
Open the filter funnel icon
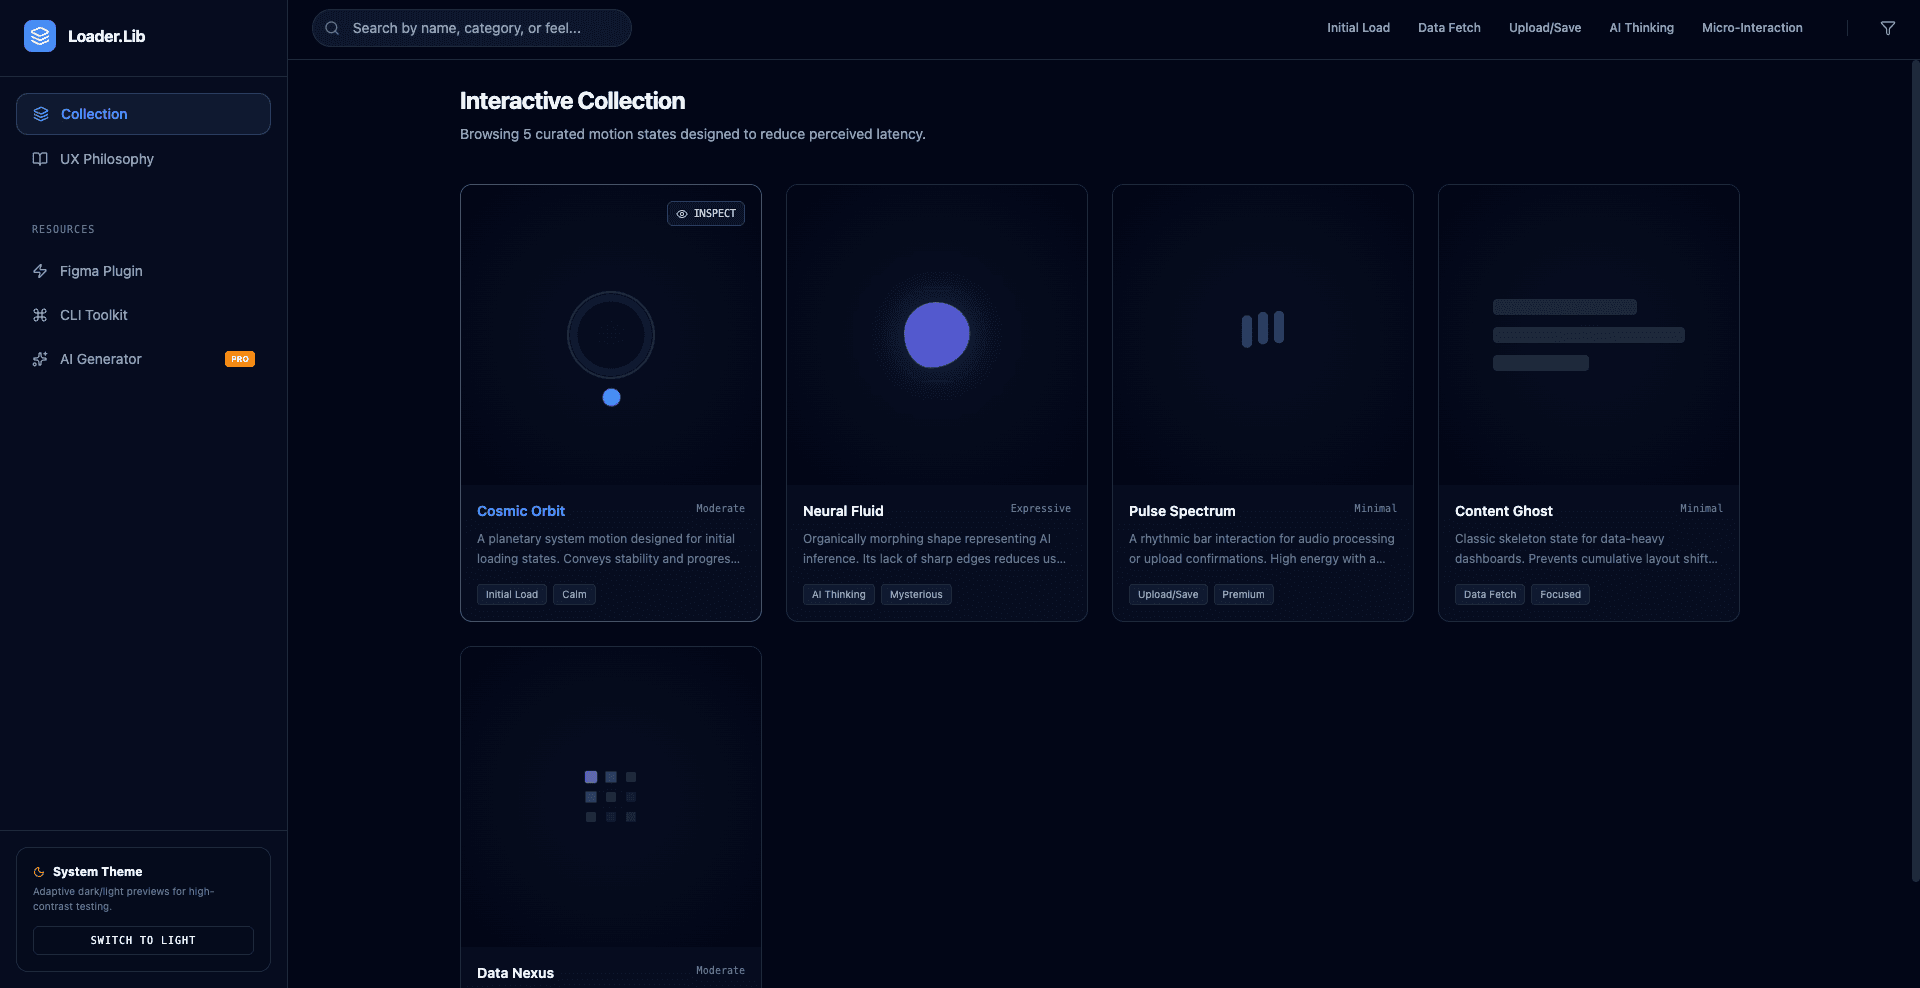pos(1888,28)
